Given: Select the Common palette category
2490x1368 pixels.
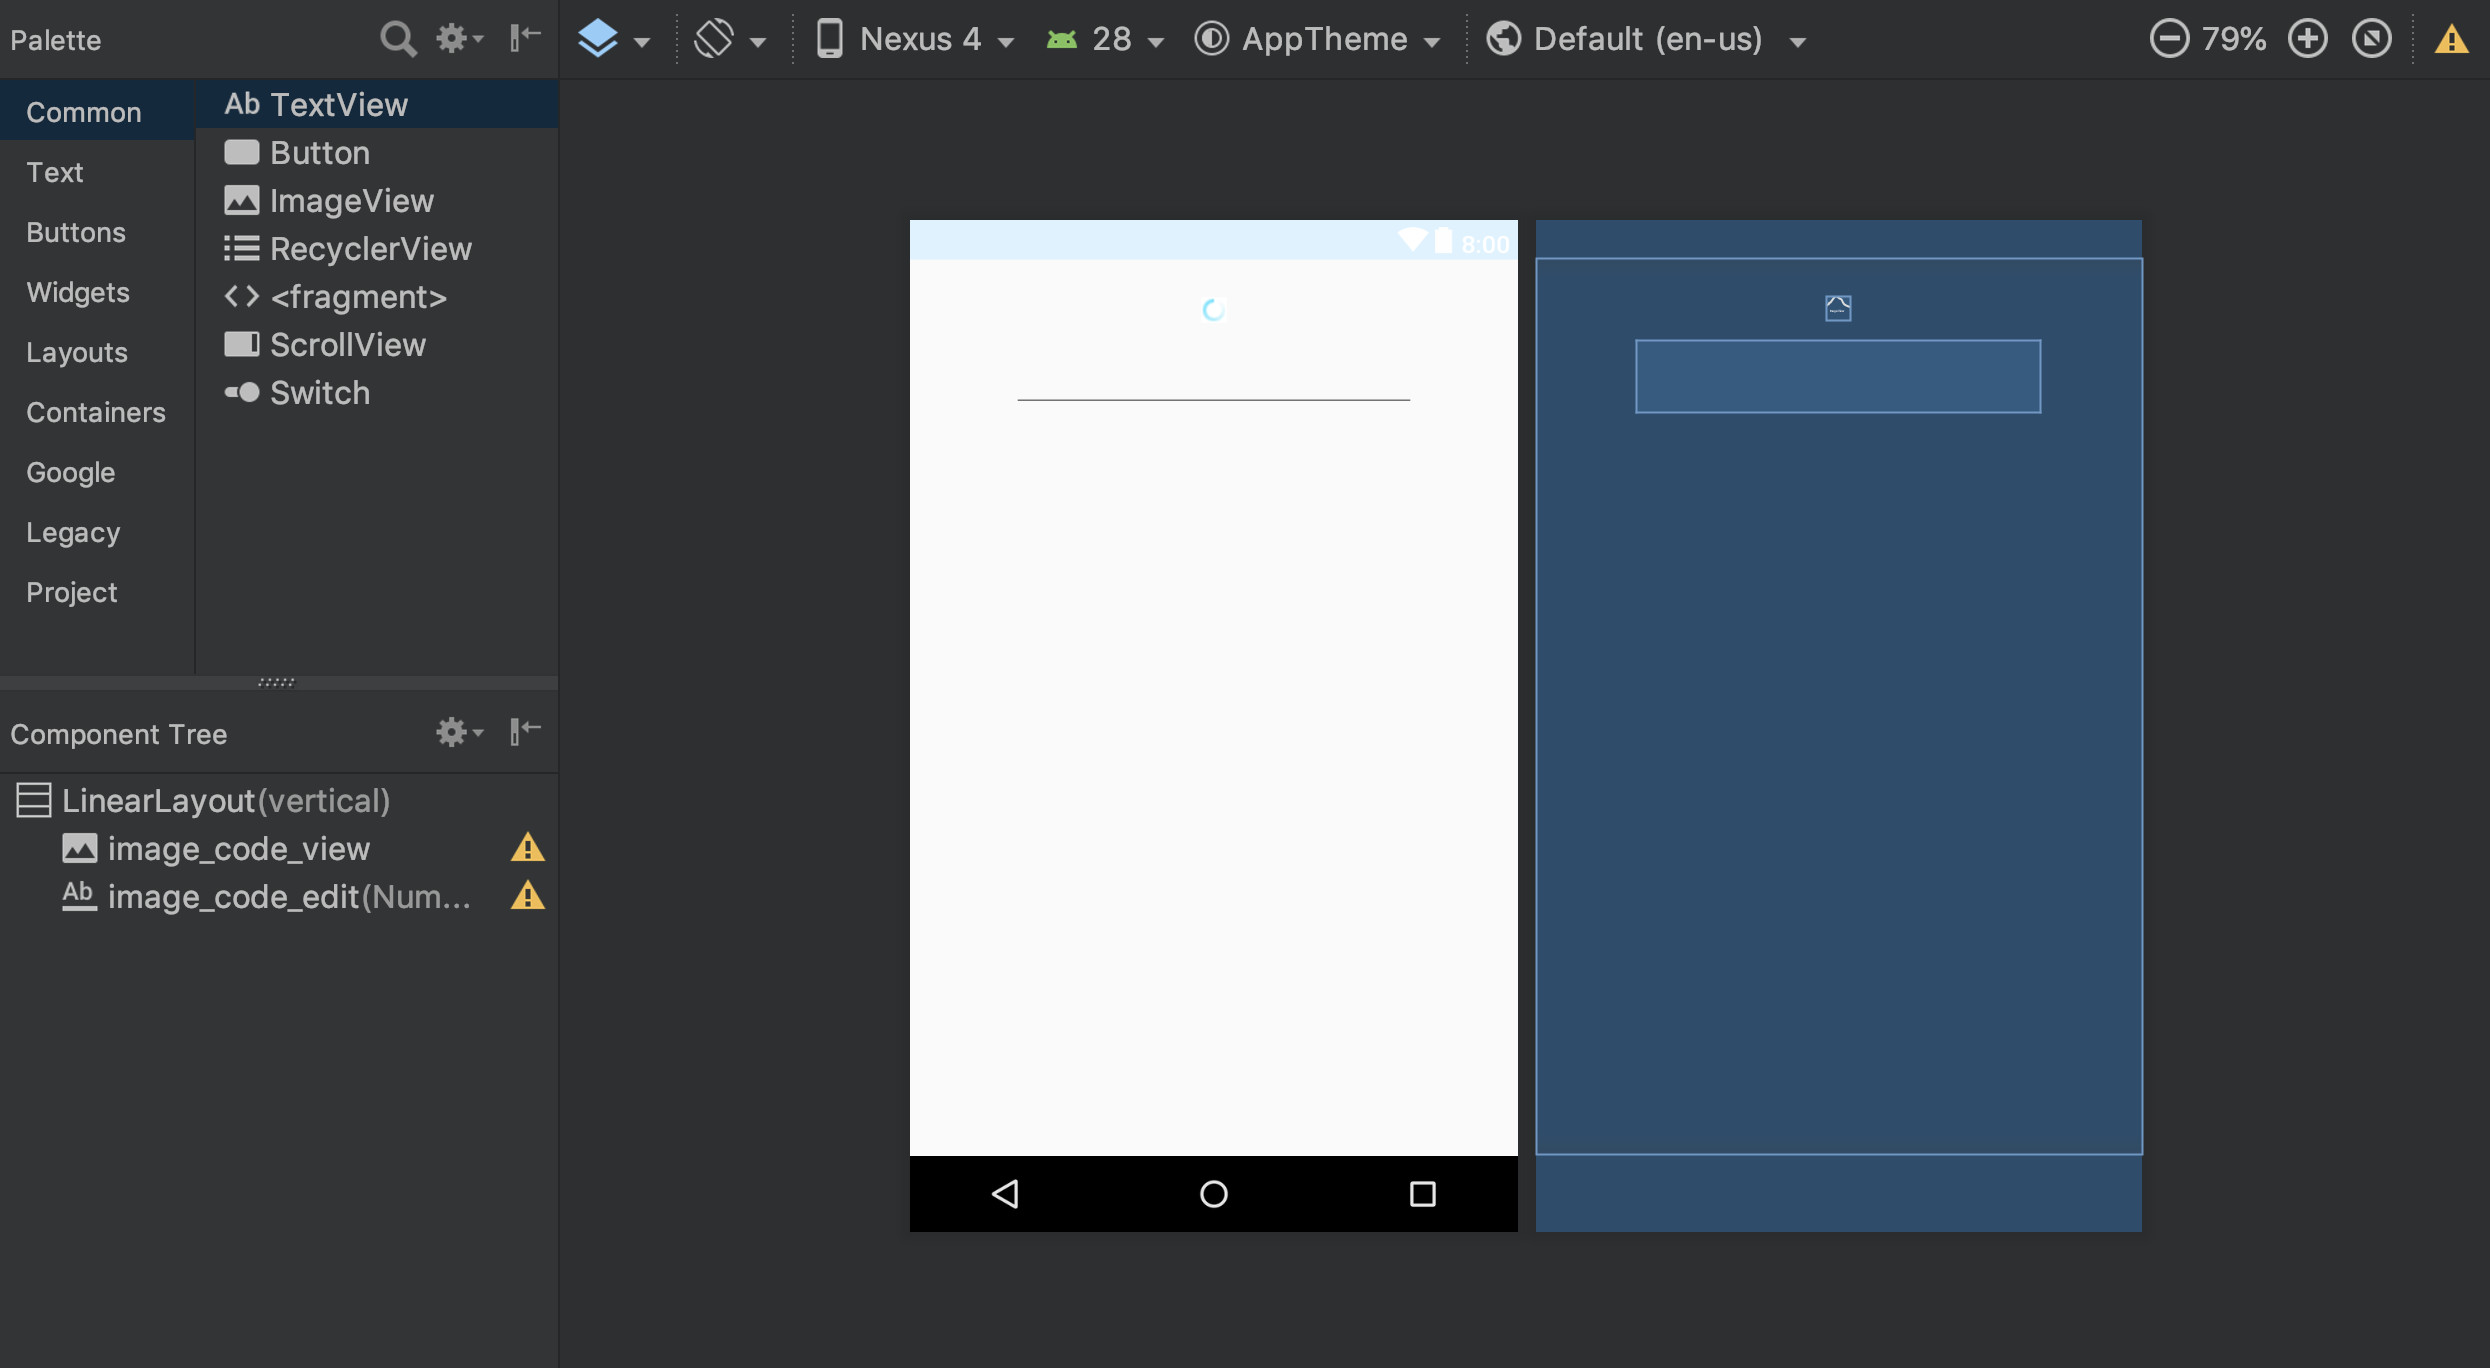Looking at the screenshot, I should click(x=97, y=111).
